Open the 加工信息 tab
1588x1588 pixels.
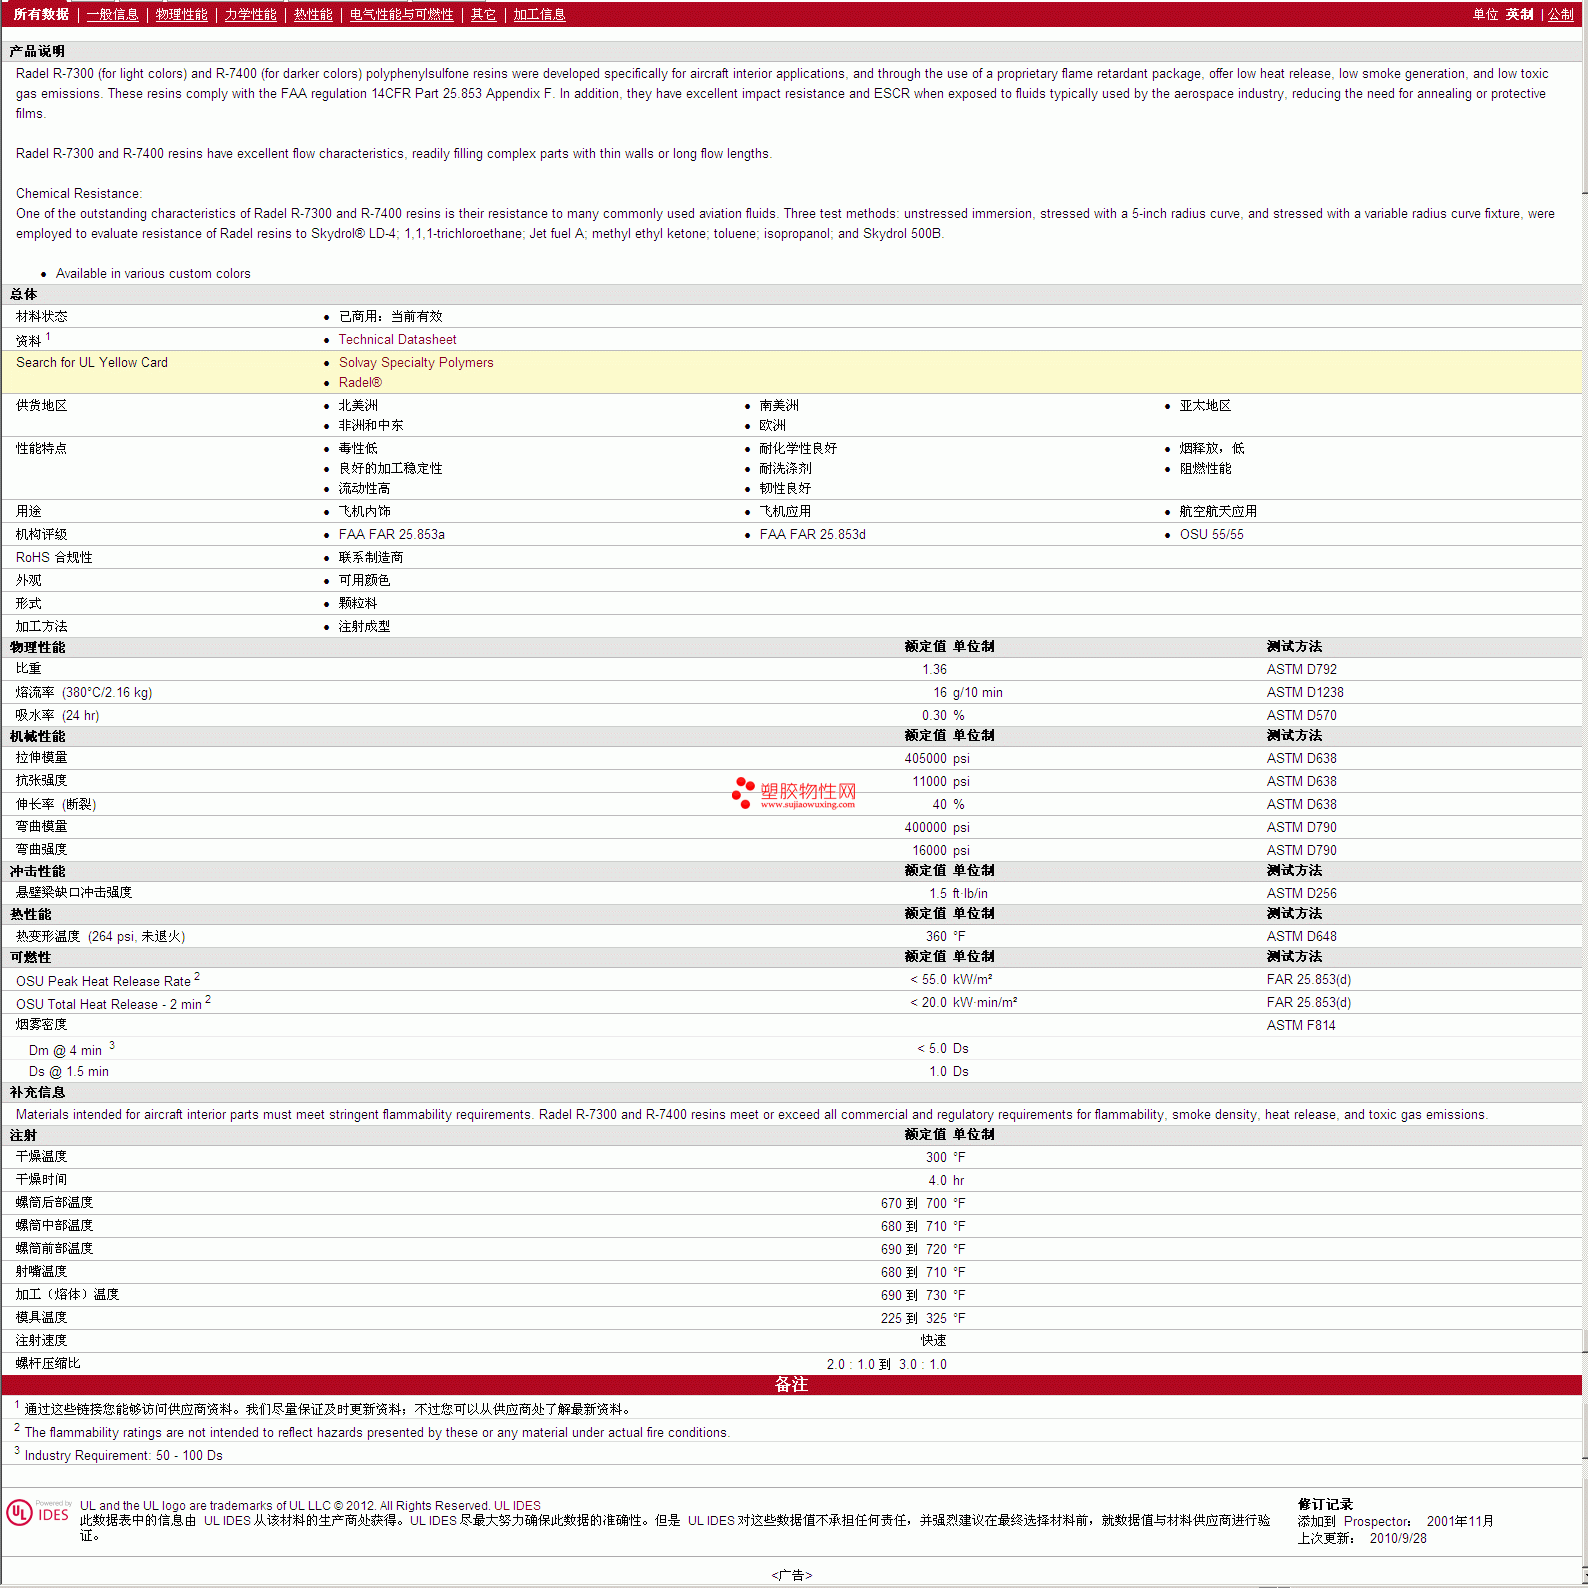coord(539,14)
